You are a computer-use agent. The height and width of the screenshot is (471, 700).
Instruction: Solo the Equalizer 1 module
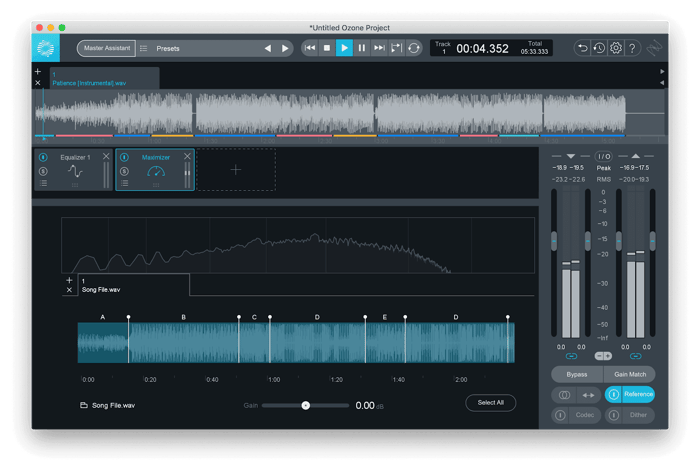click(x=43, y=171)
